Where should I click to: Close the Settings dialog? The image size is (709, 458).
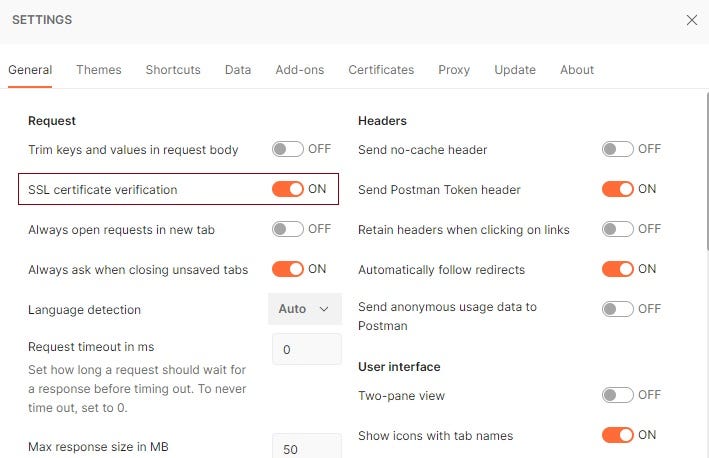691,20
